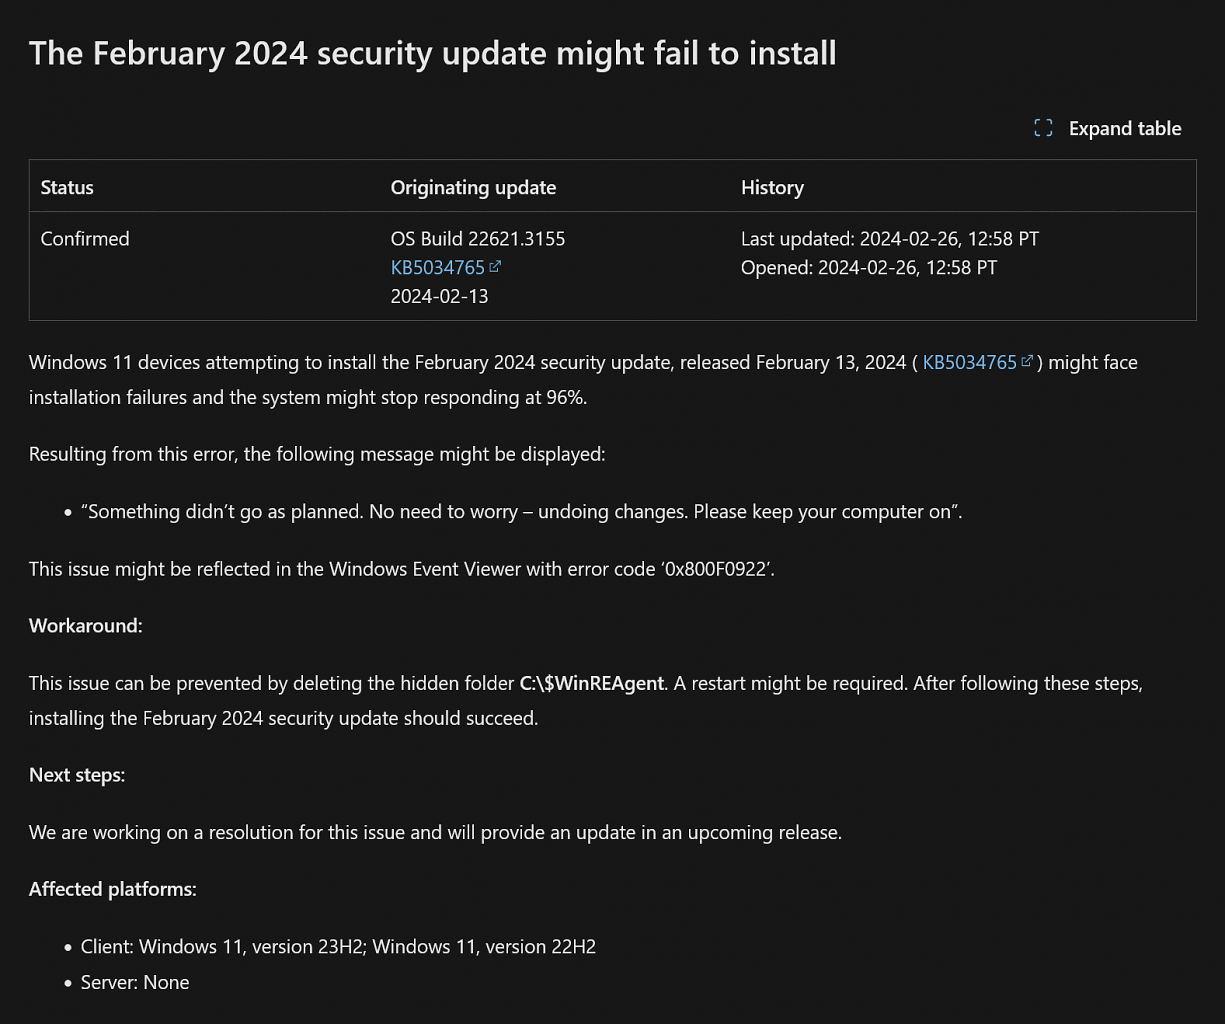Click the "We are working on a resolution" sentence

click(435, 832)
